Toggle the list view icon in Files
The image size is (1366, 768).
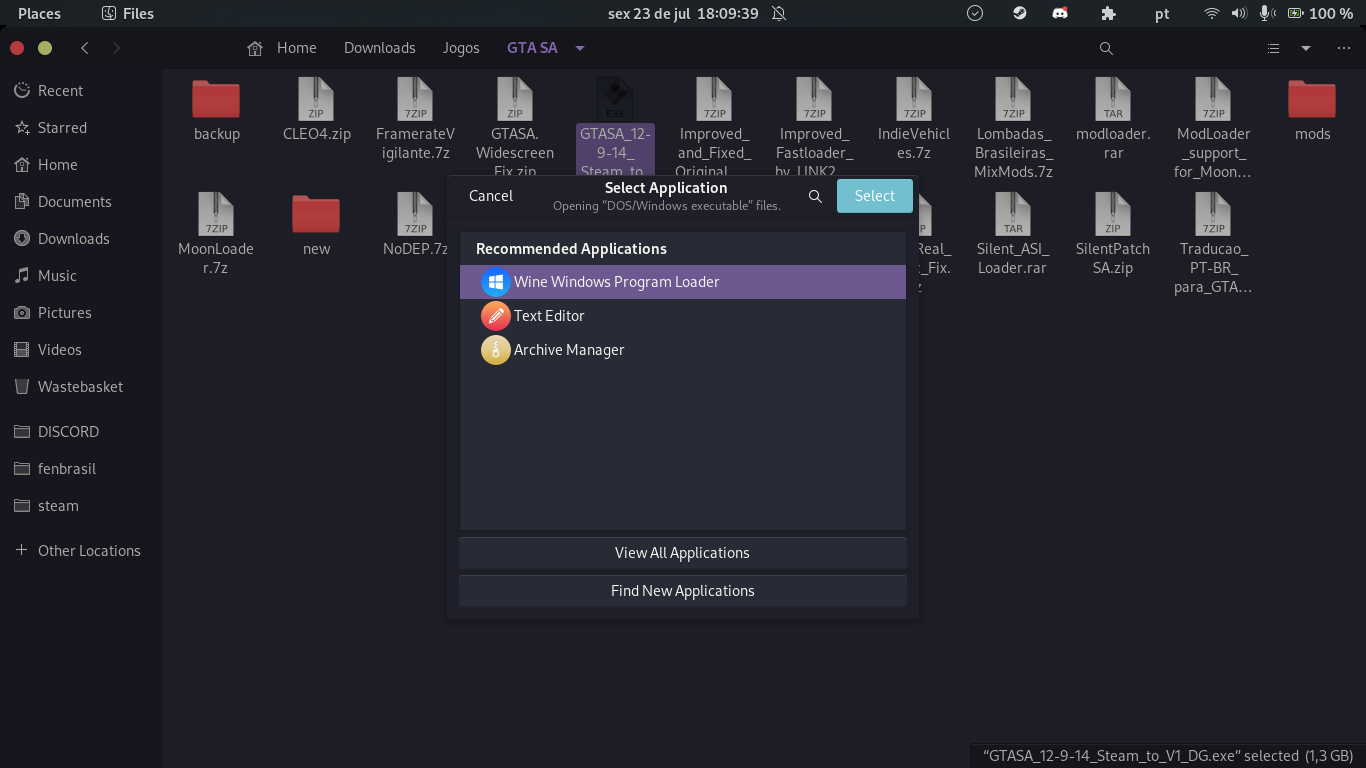pos(1273,48)
